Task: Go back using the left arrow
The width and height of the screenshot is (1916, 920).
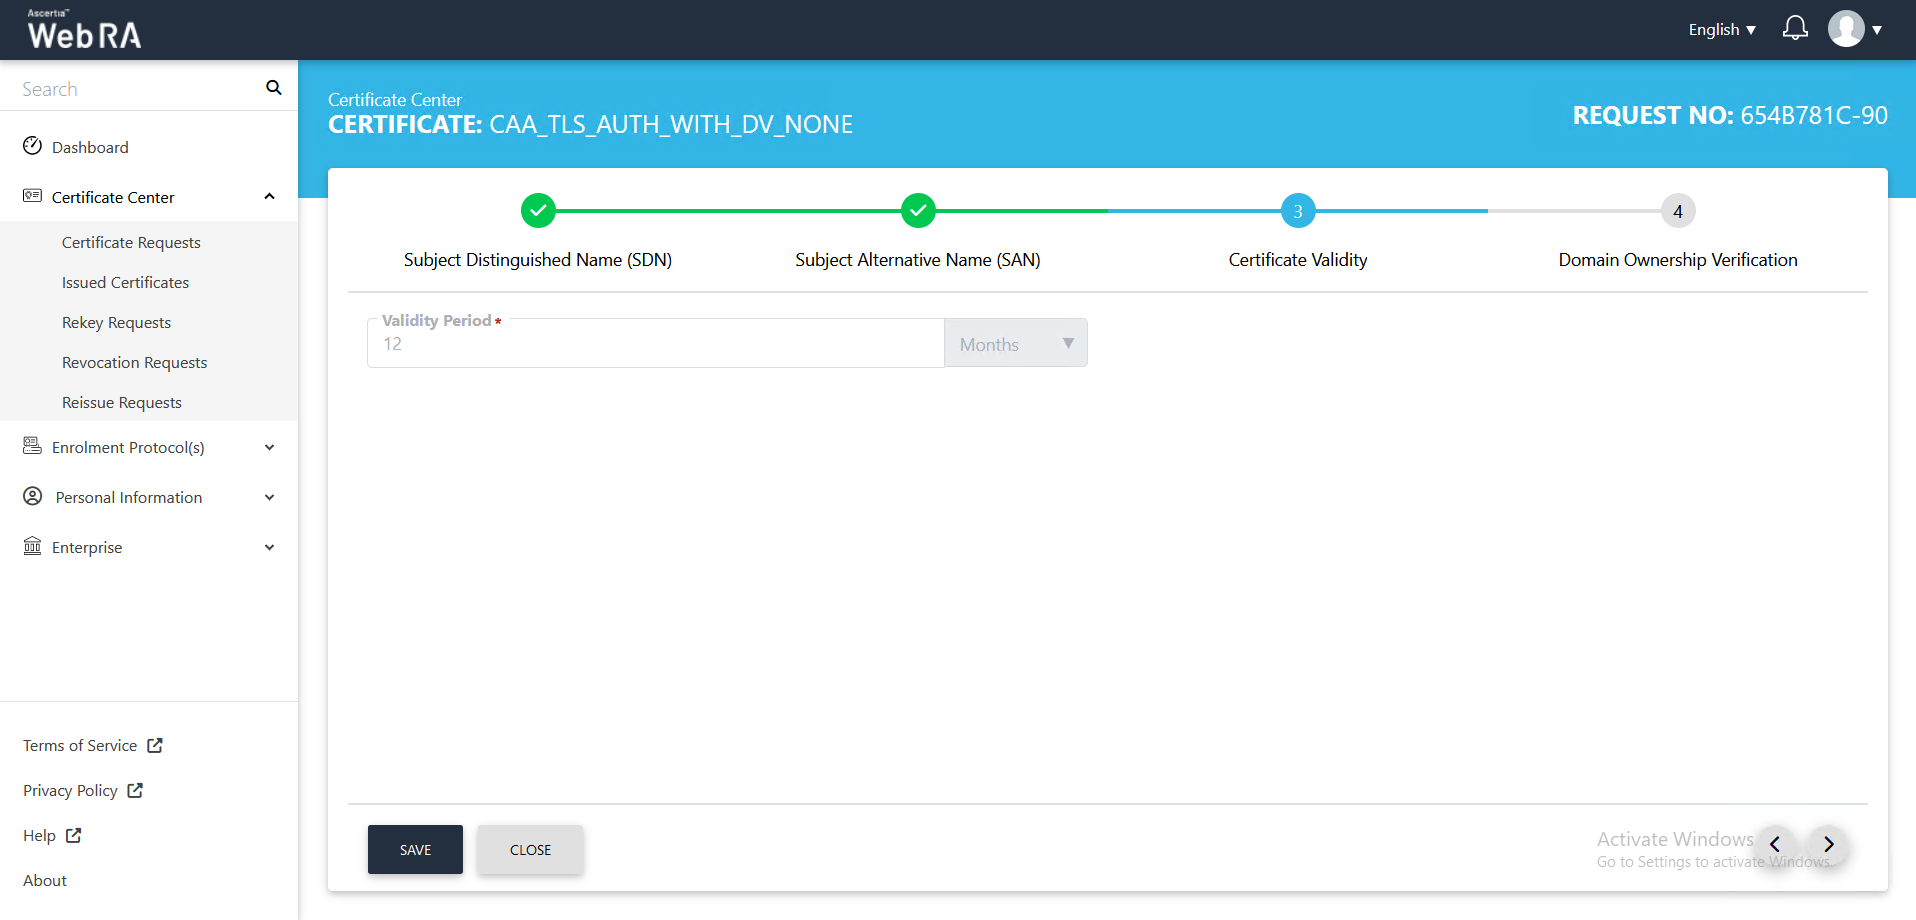Action: pos(1775,844)
